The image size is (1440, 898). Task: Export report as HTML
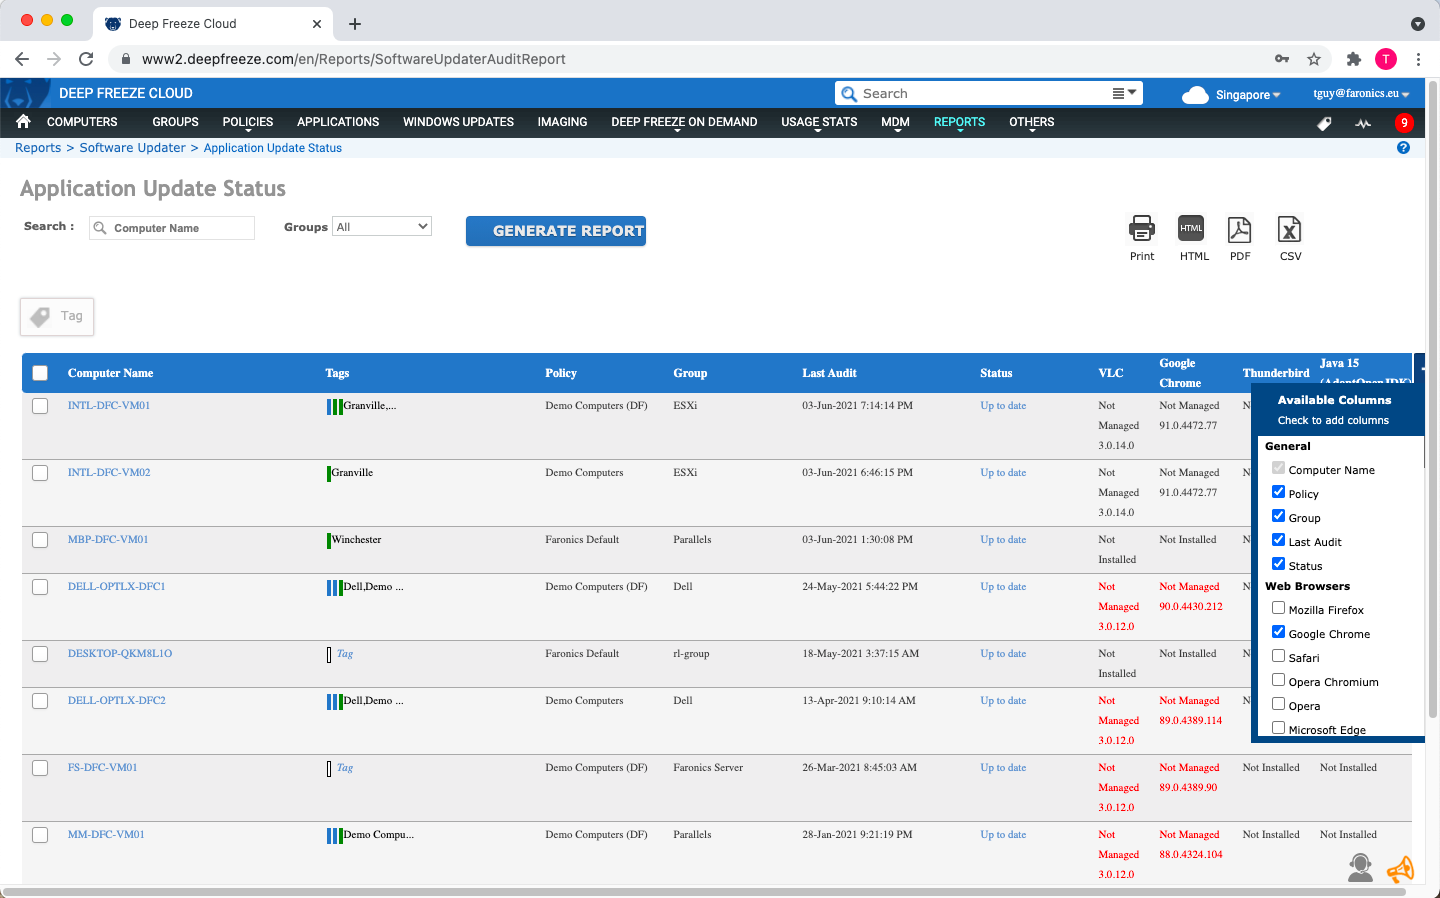(1191, 229)
